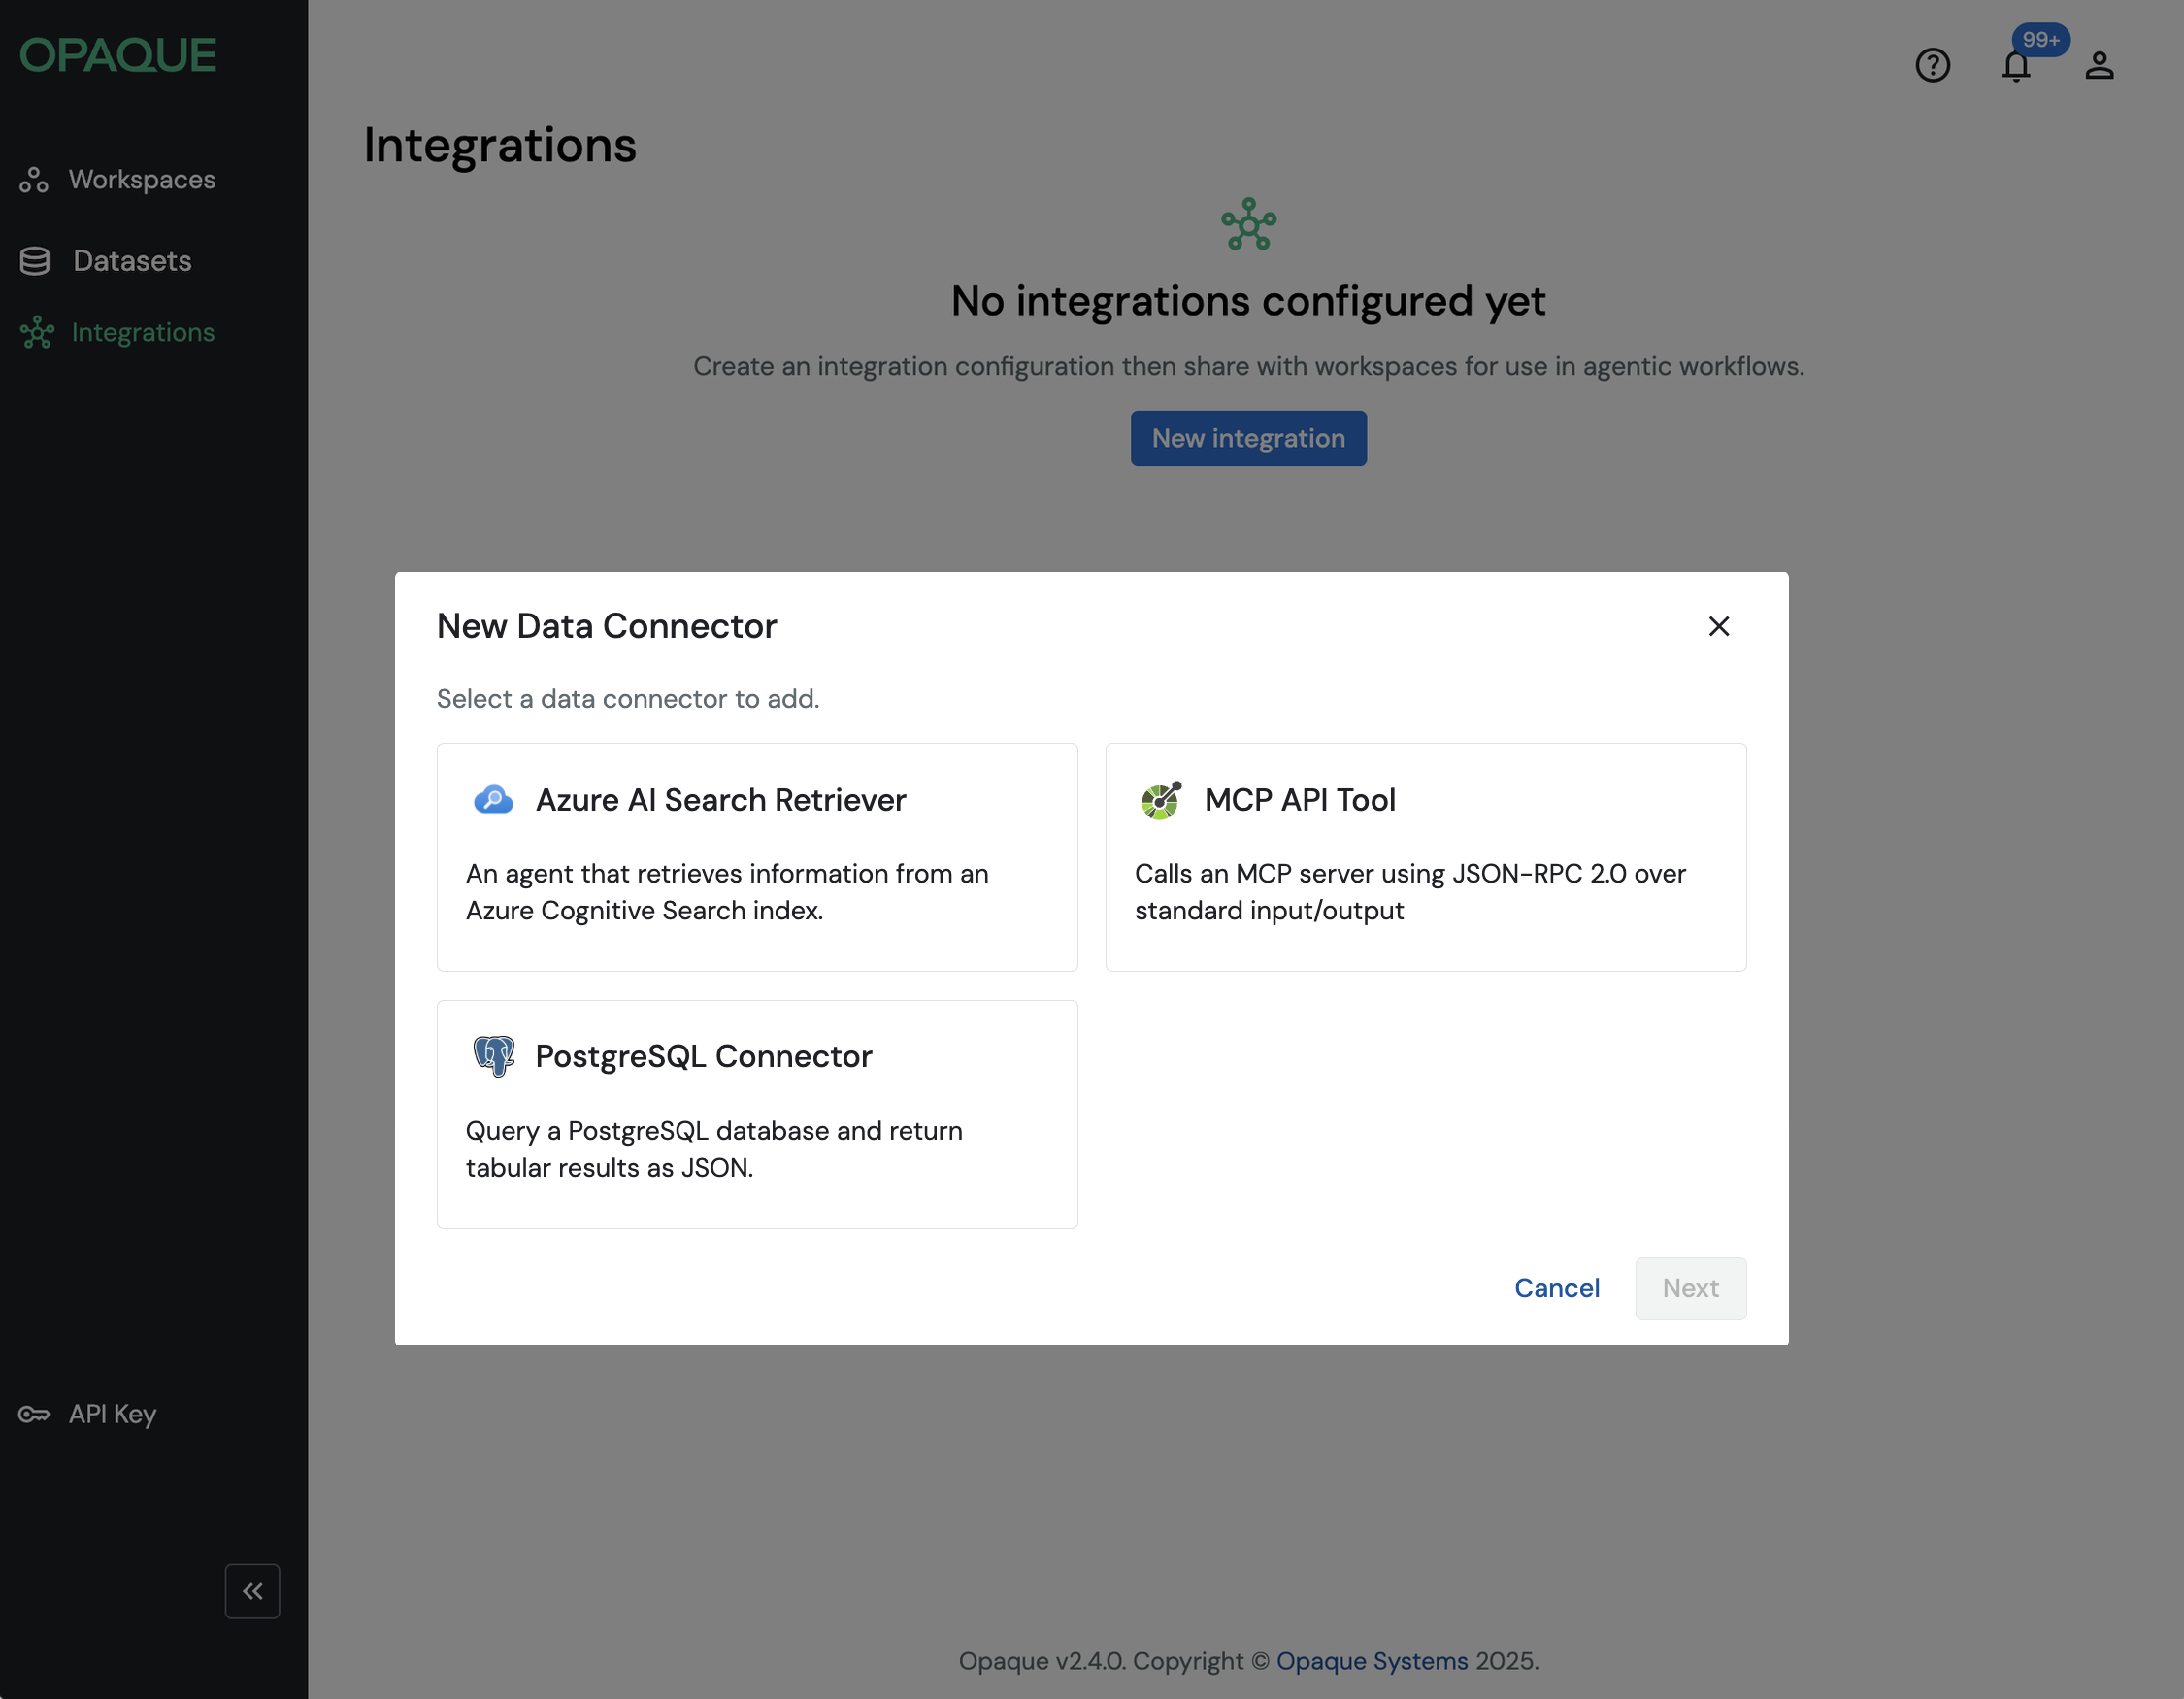Image resolution: width=2184 pixels, height=1699 pixels.
Task: Click the Azure AI Search cloud icon
Action: click(493, 800)
